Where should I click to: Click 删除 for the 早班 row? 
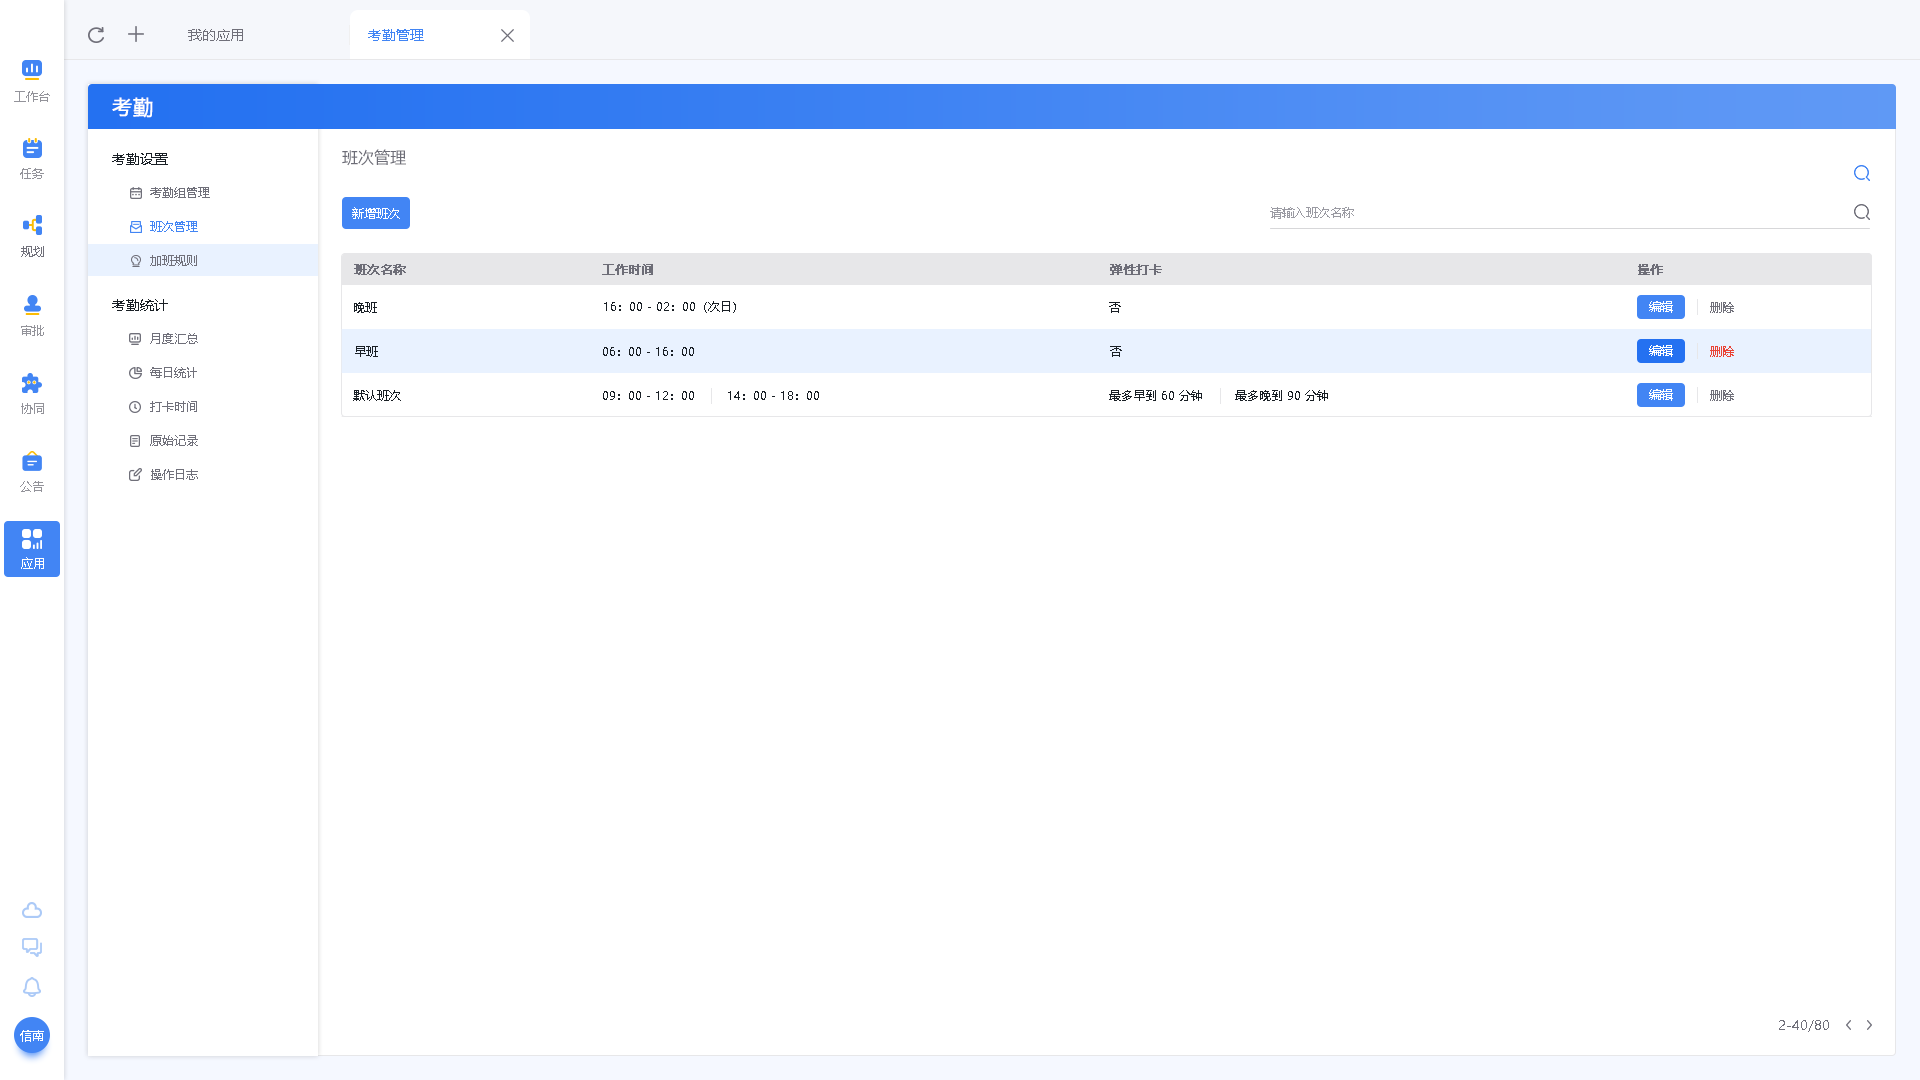click(1721, 351)
